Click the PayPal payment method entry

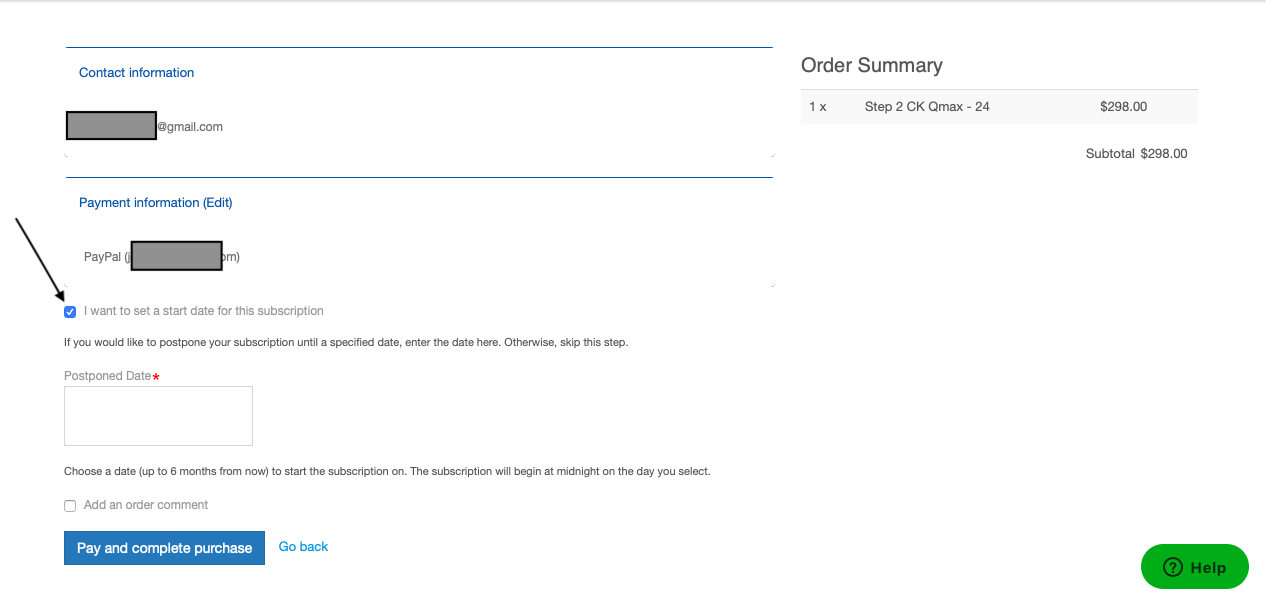162,257
